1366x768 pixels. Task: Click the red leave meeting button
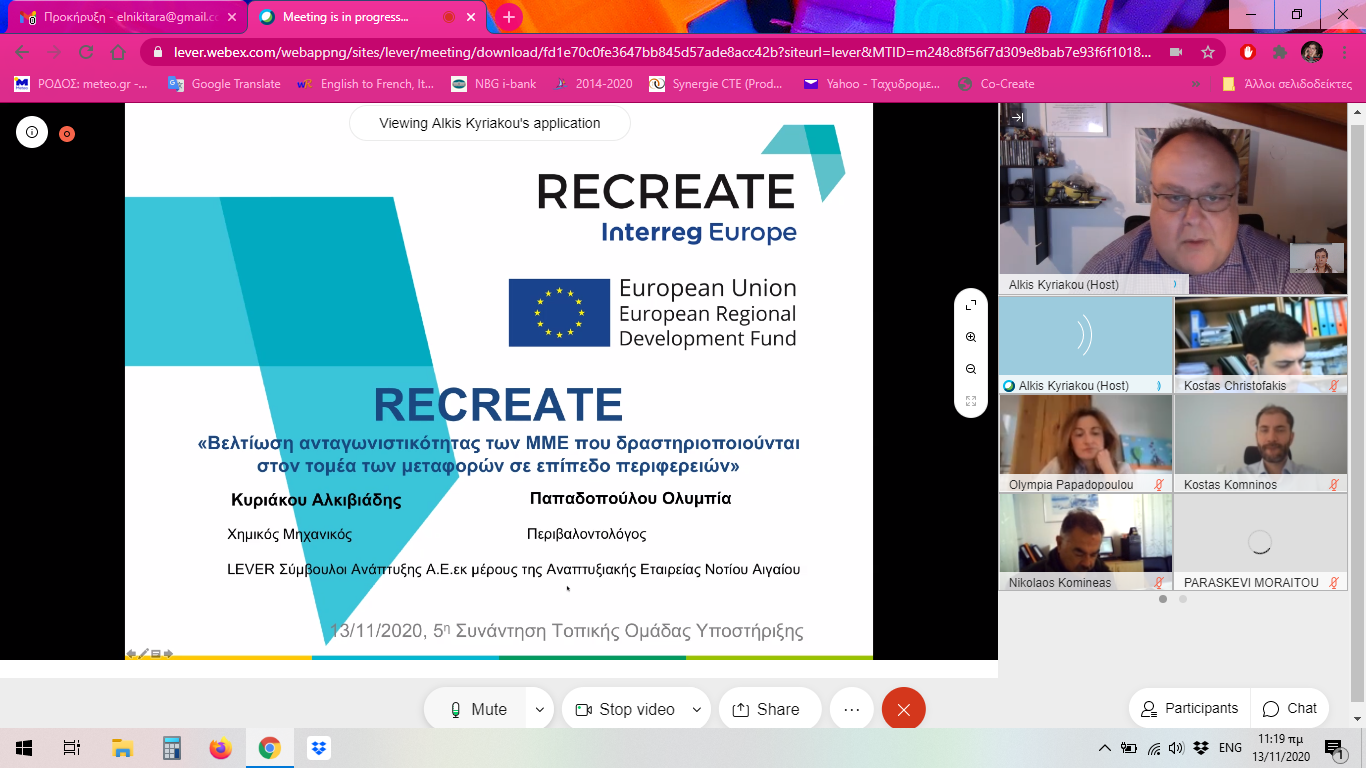[x=903, y=709]
